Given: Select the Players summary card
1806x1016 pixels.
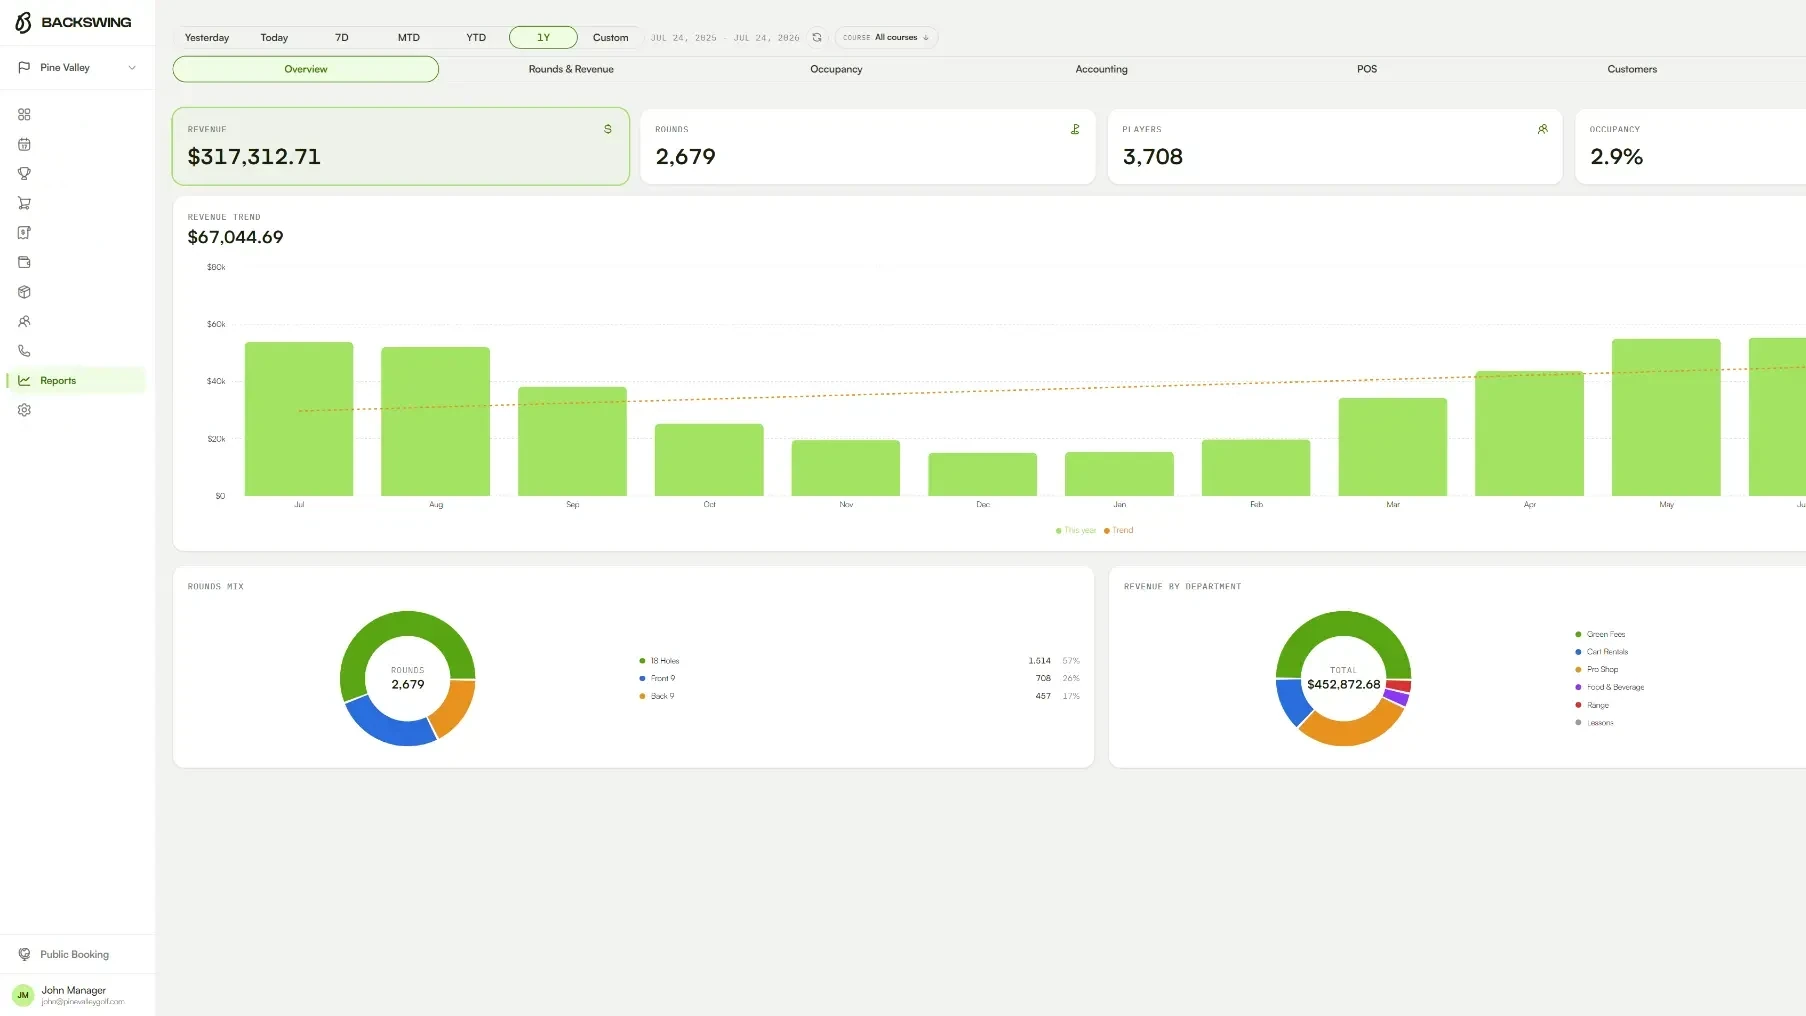Looking at the screenshot, I should pos(1335,146).
